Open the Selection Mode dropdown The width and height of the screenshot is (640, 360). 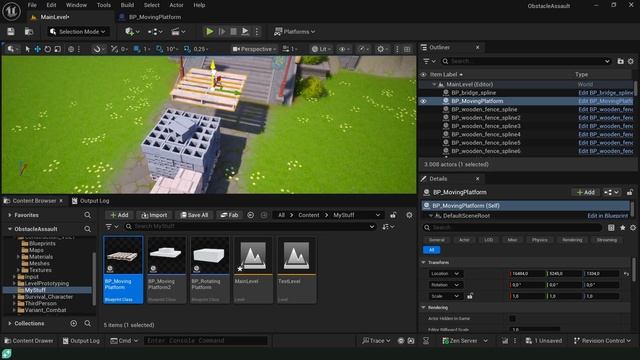point(77,31)
